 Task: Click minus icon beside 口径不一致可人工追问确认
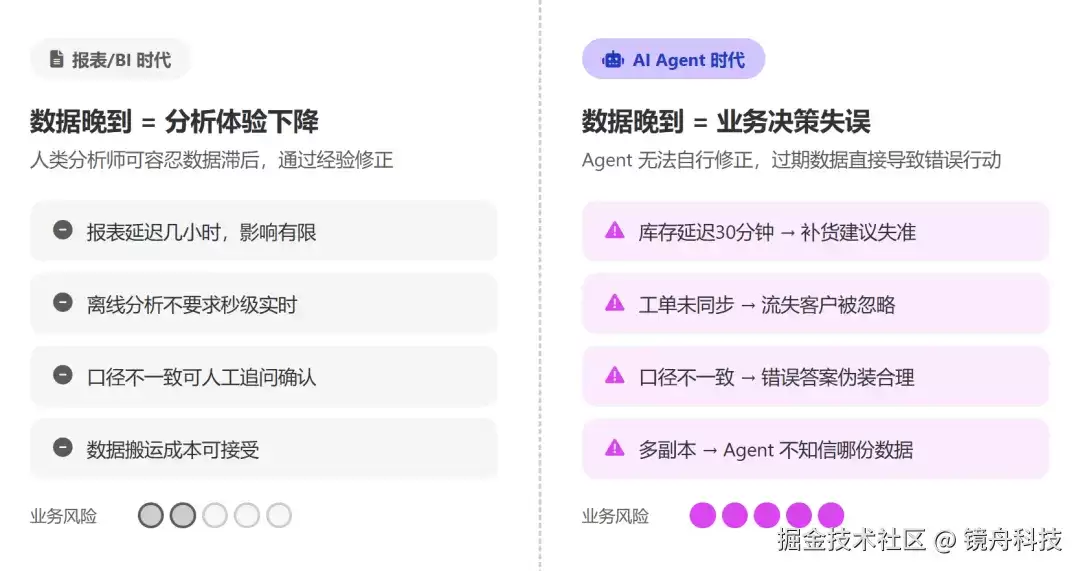[x=63, y=375]
